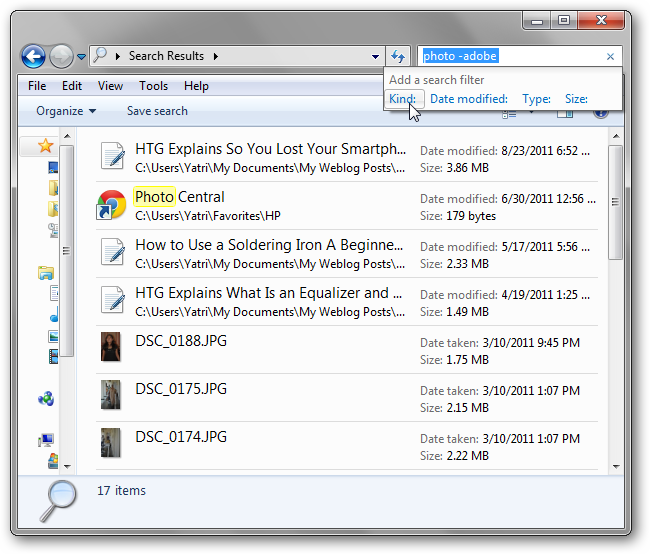Select DSC_0188.JPG file
This screenshot has height=554, width=650.
click(x=347, y=350)
